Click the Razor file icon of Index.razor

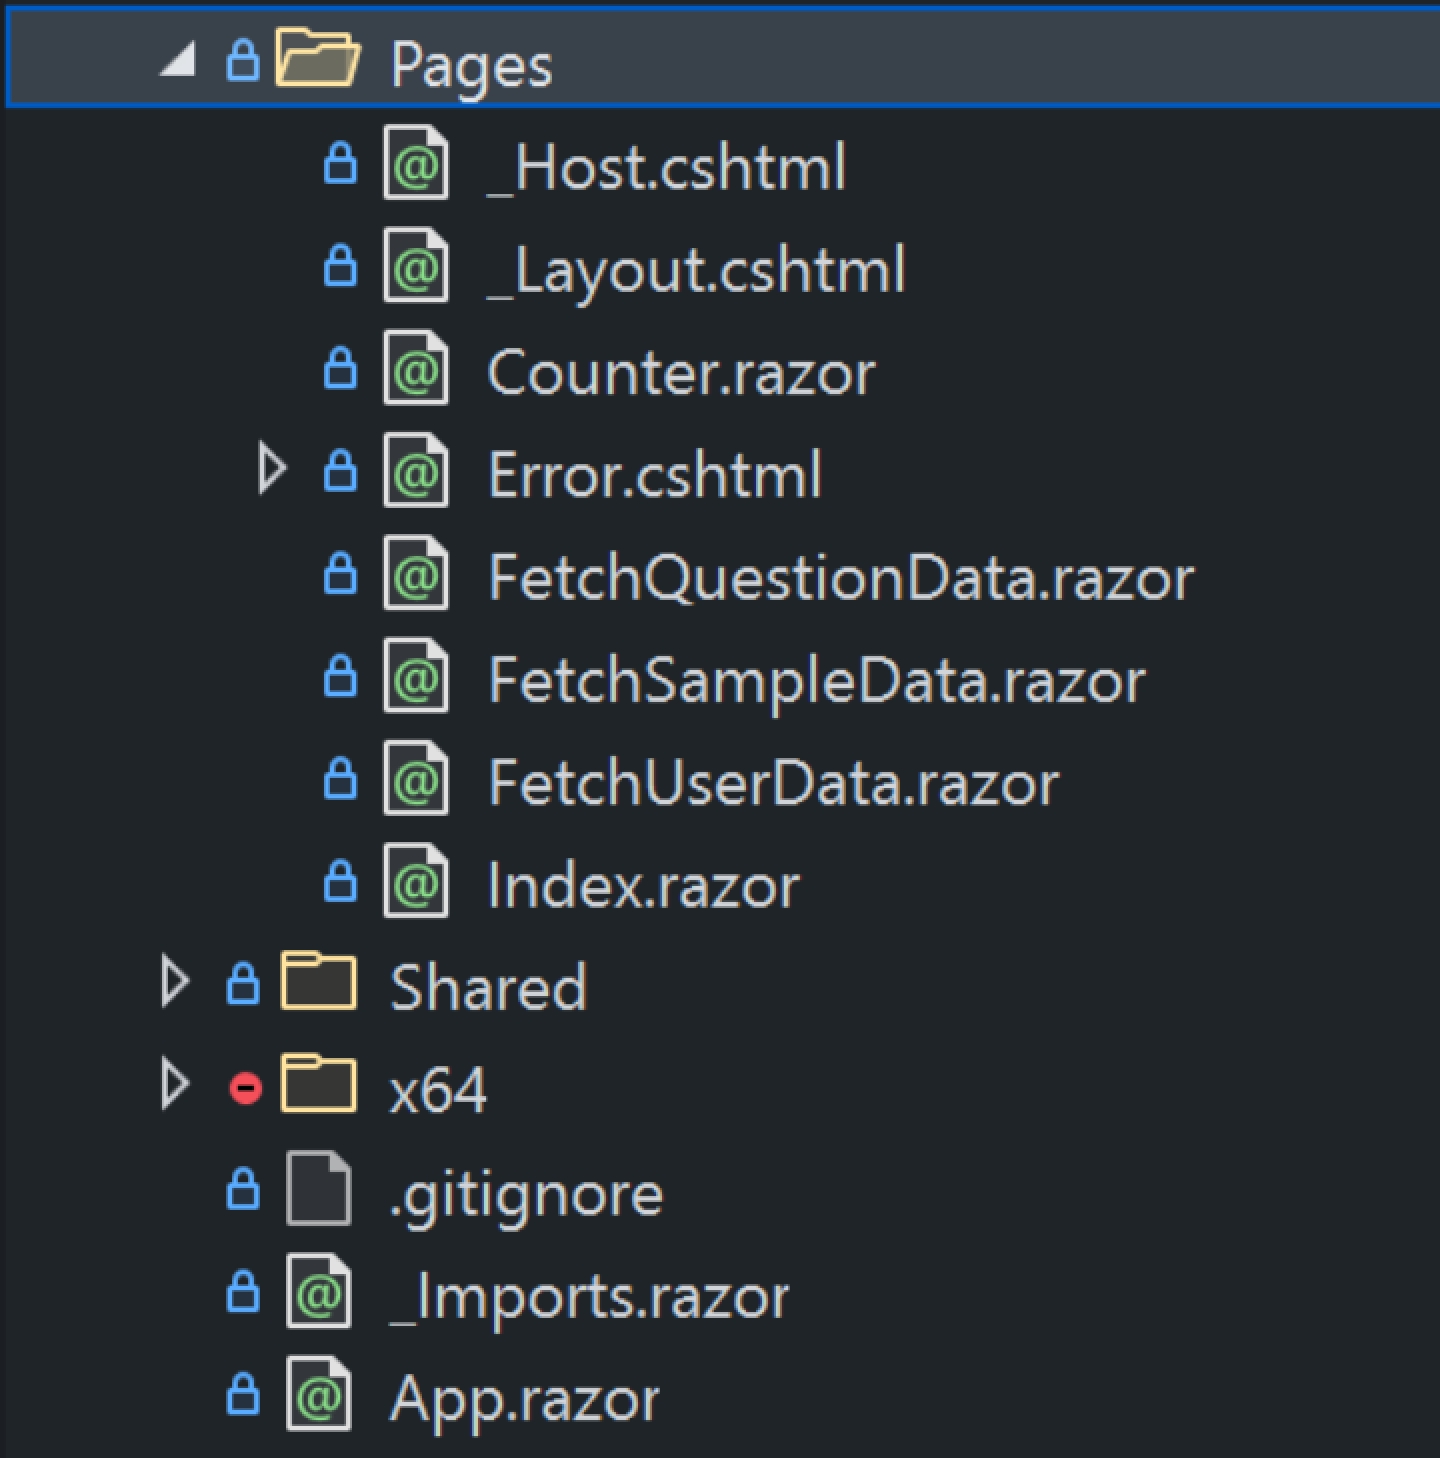[x=416, y=881]
